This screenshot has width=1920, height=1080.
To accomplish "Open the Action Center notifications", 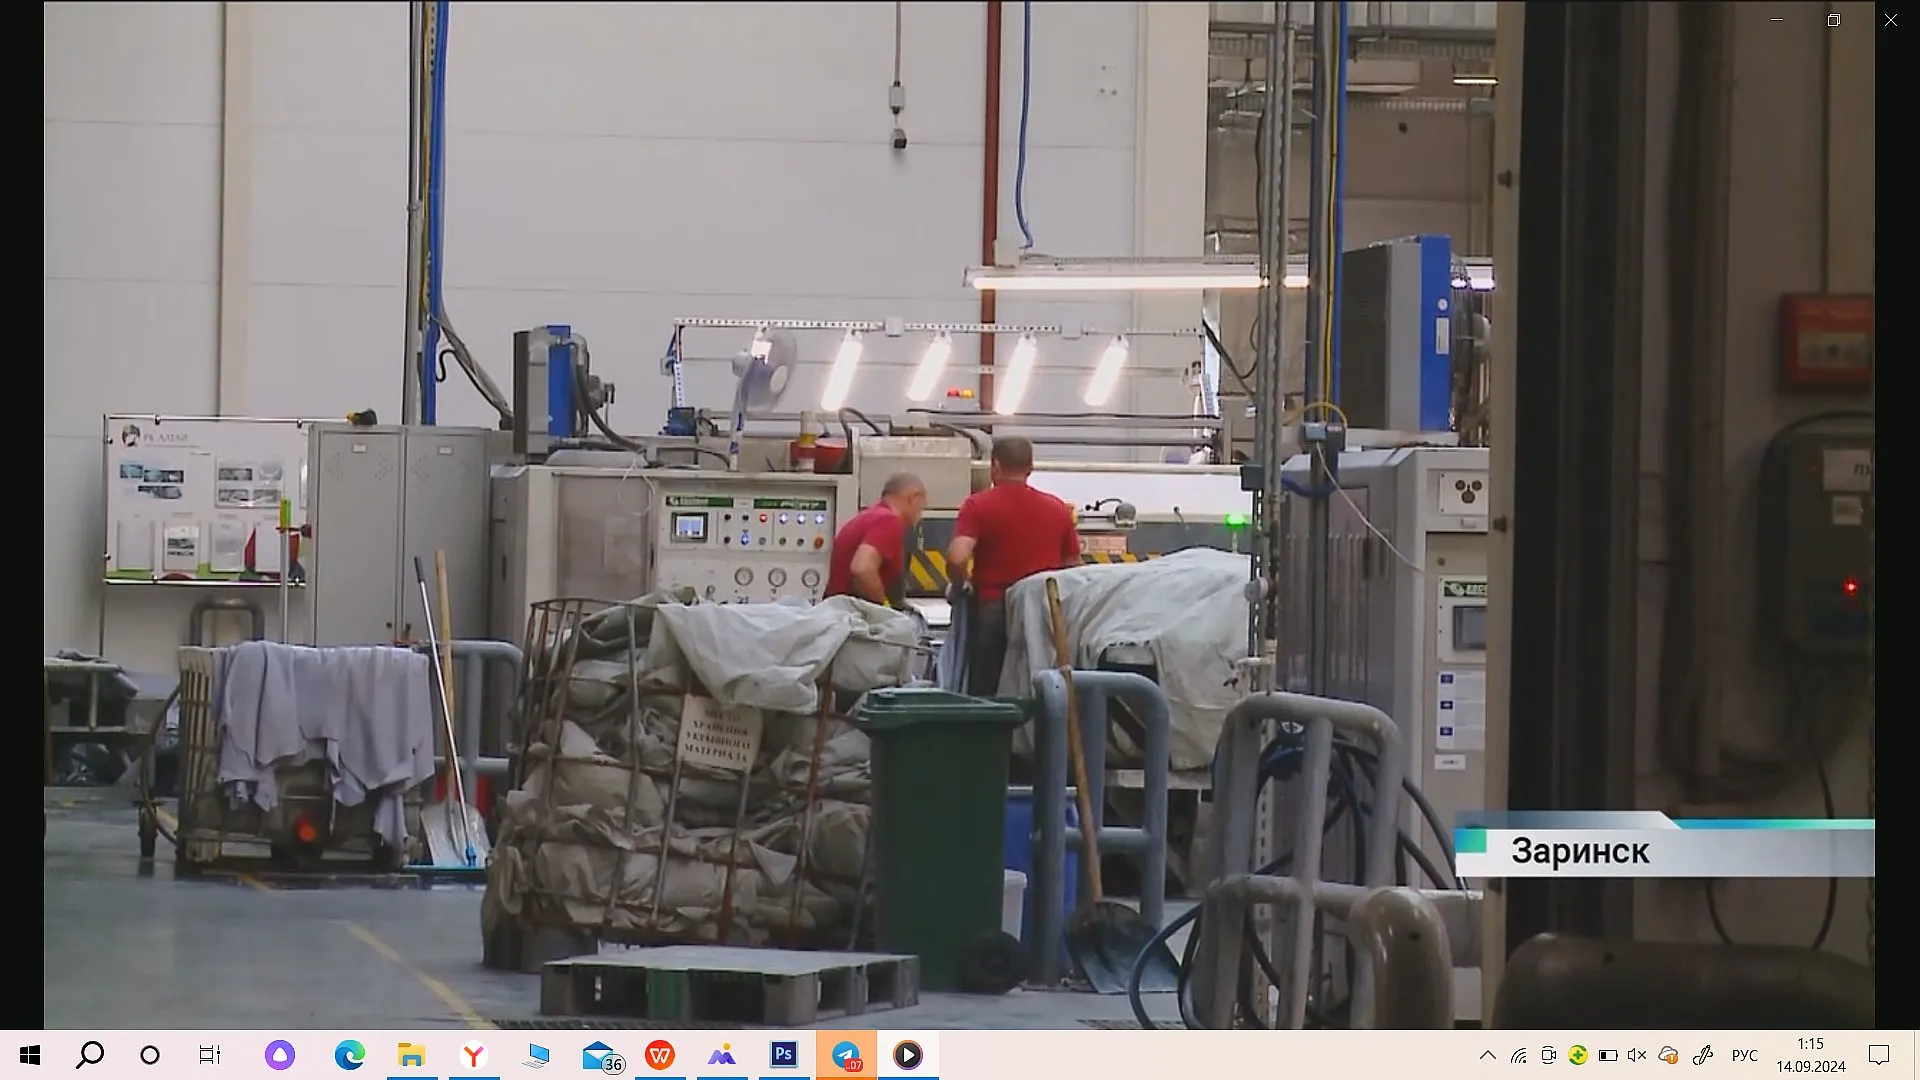I will click(1879, 1055).
